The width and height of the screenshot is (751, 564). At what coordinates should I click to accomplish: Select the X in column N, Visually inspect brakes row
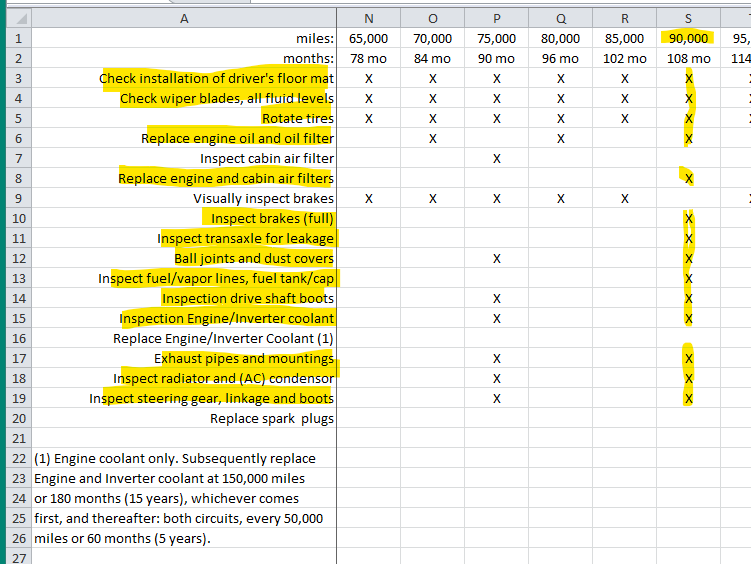[369, 199]
